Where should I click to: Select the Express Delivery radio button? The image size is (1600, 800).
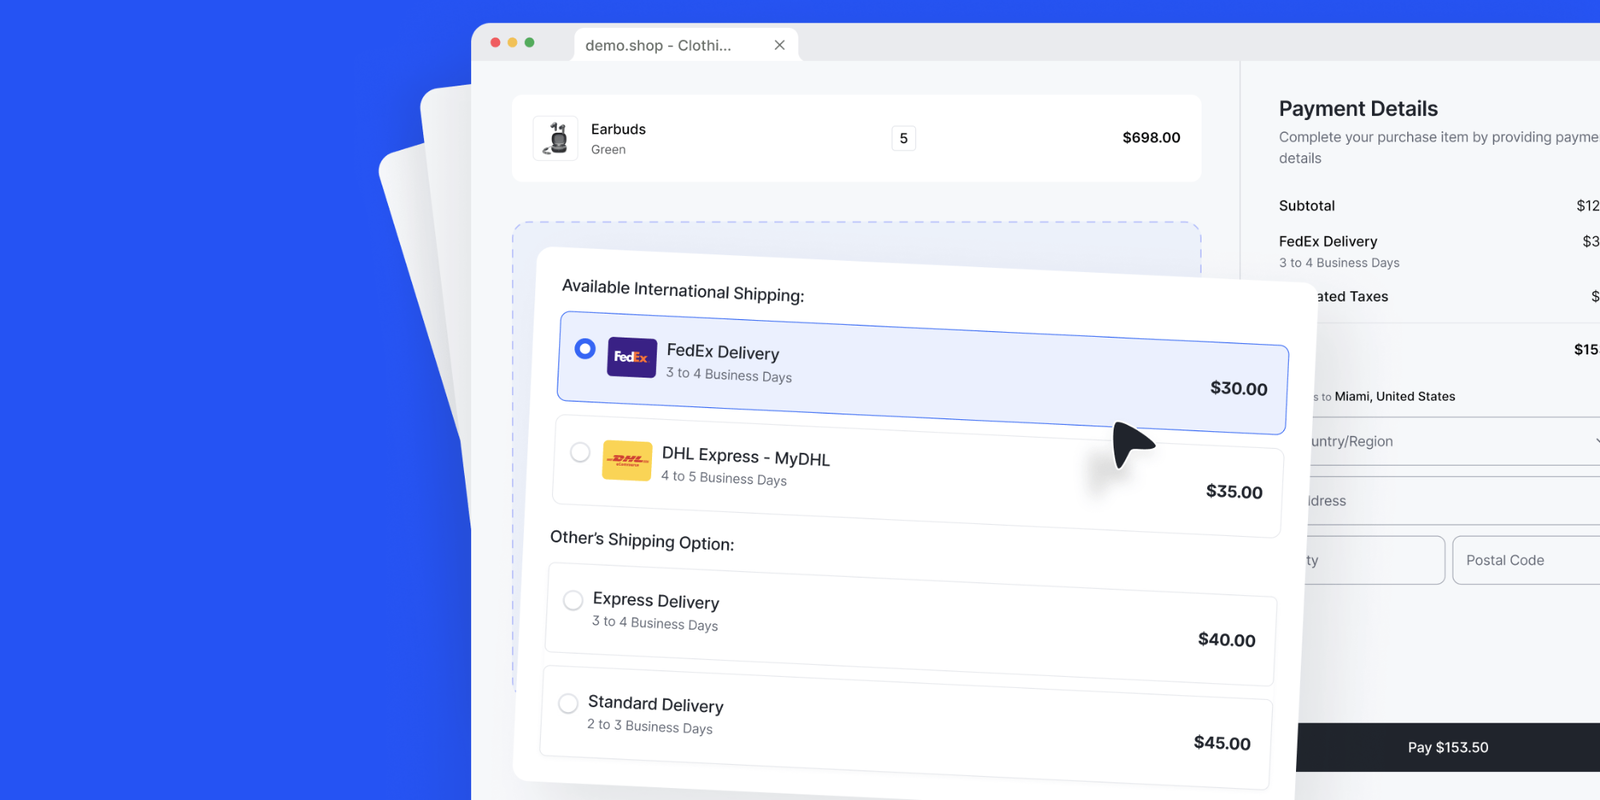tap(573, 600)
